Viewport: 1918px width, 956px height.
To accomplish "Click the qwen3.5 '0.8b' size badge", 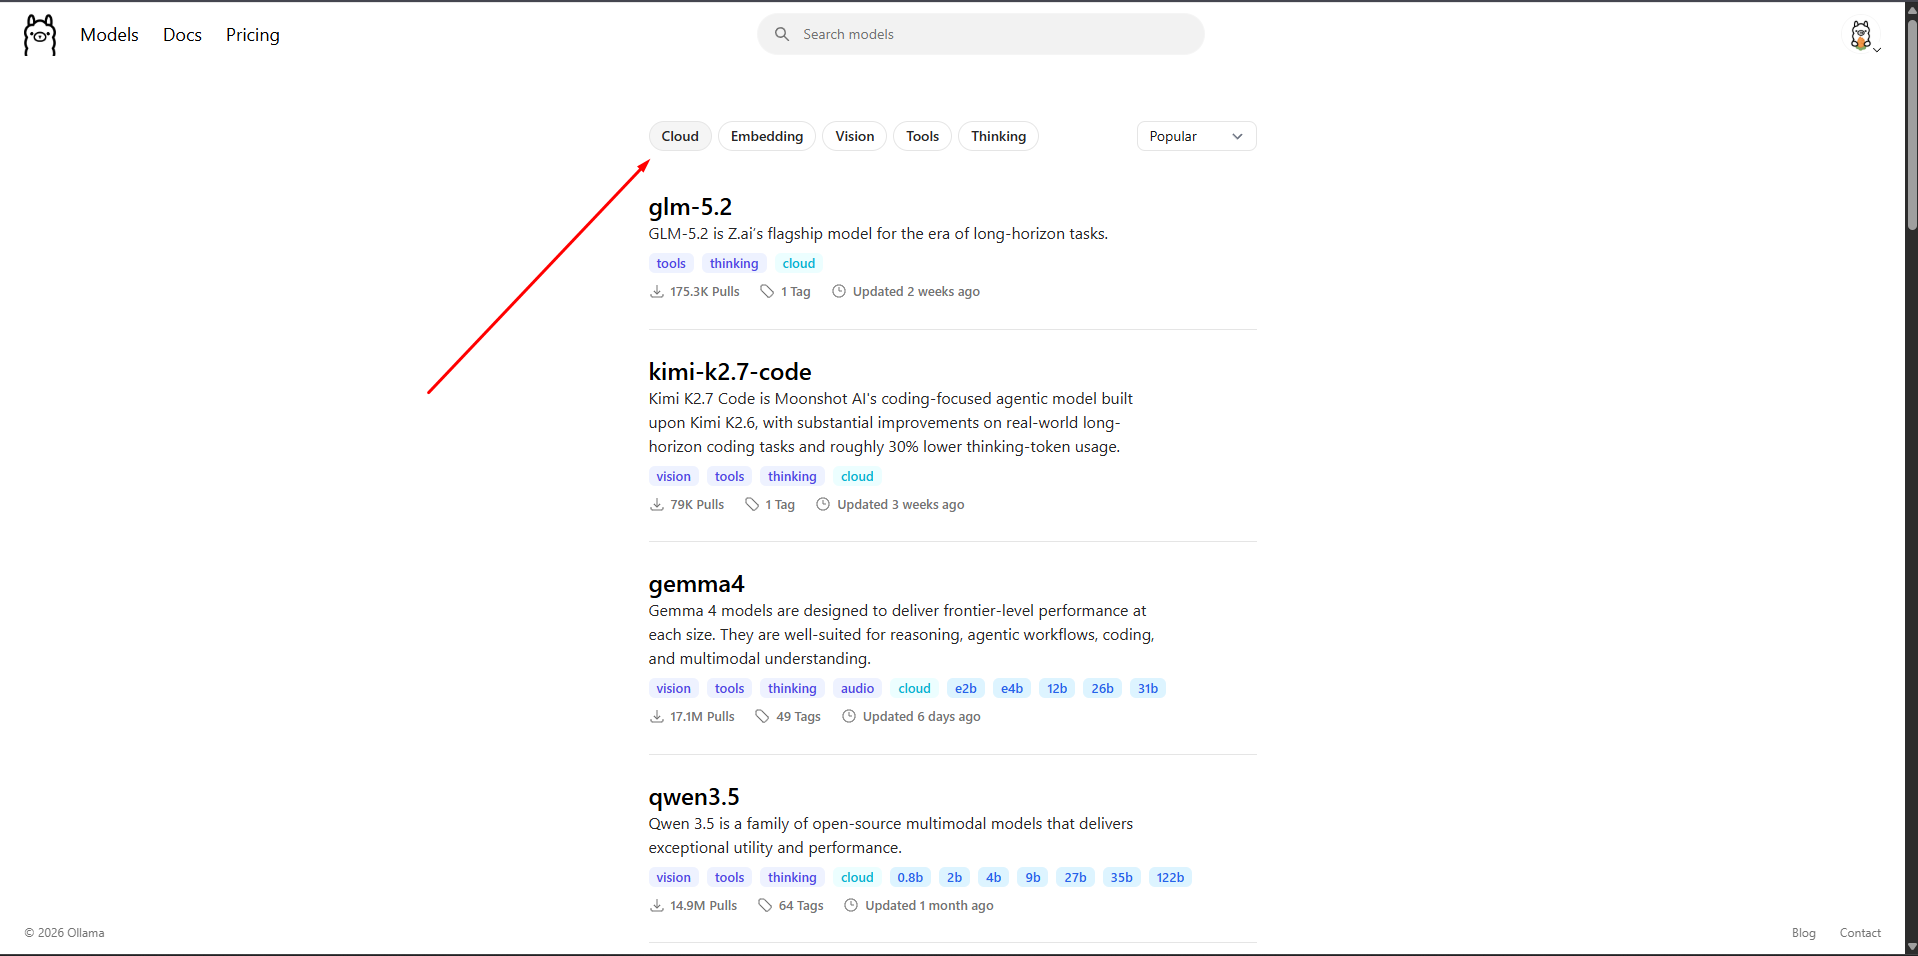I will pos(910,878).
